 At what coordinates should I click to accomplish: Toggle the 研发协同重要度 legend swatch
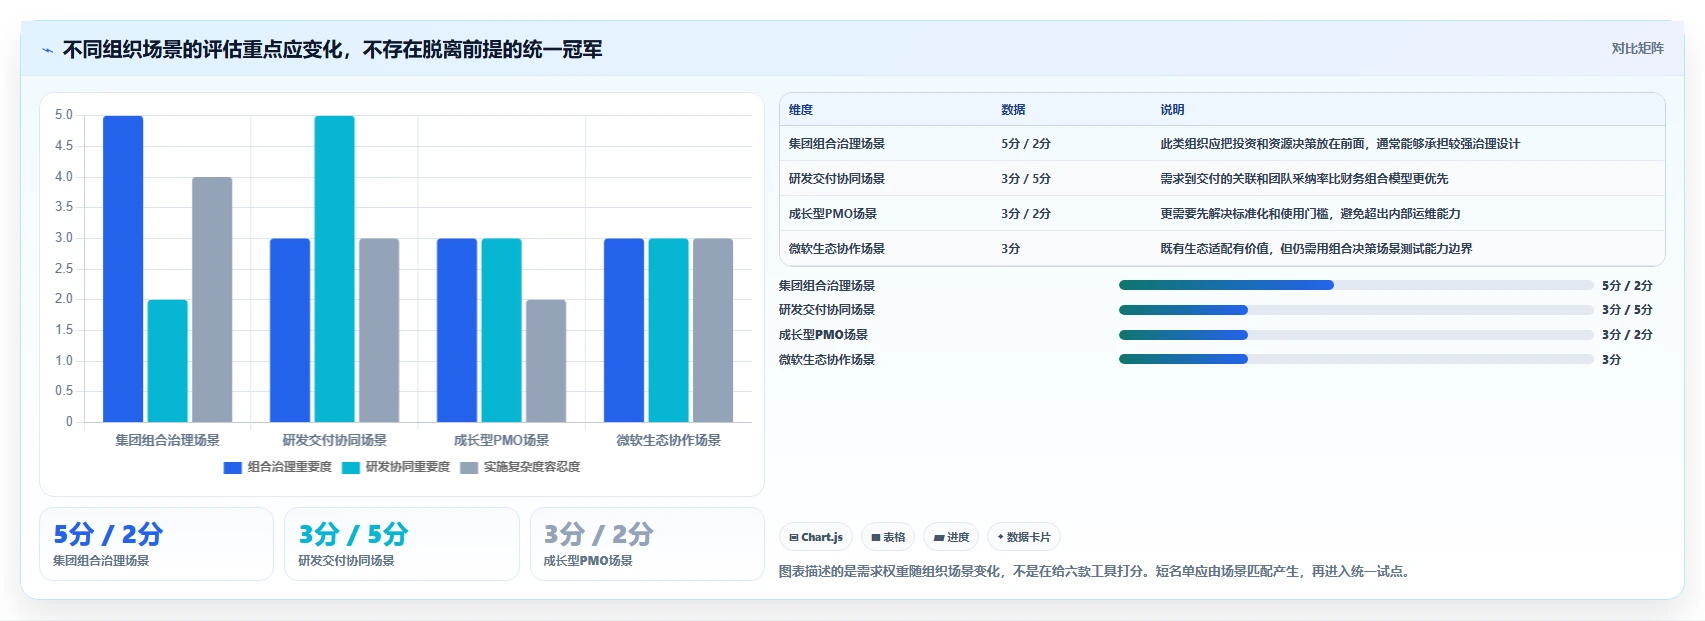pyautogui.click(x=351, y=468)
